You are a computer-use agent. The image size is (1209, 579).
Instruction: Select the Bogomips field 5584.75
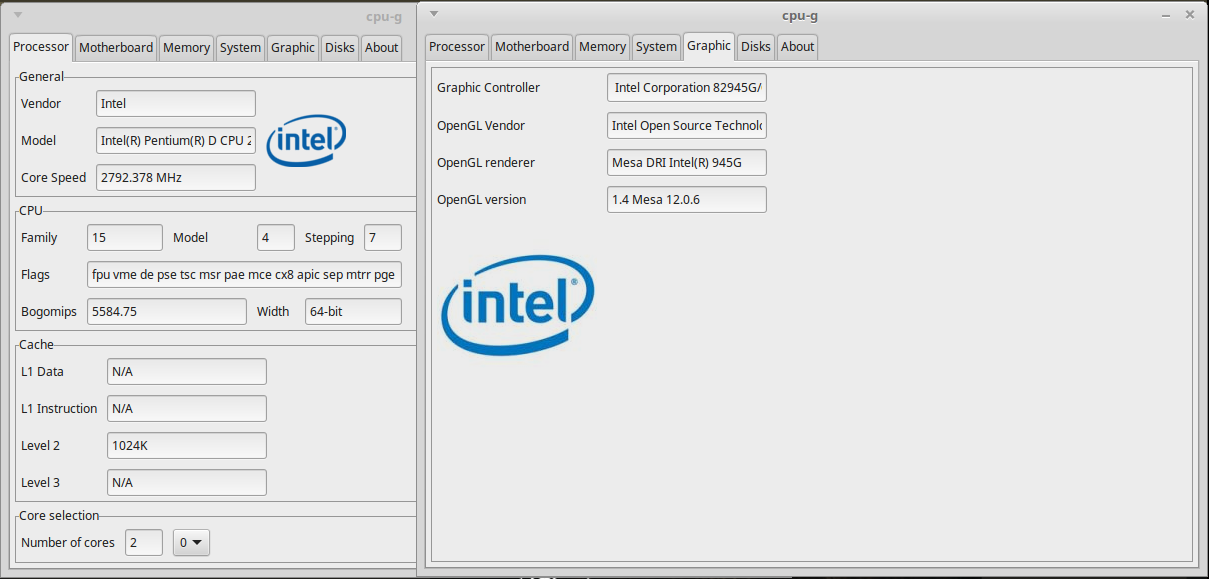coord(167,312)
